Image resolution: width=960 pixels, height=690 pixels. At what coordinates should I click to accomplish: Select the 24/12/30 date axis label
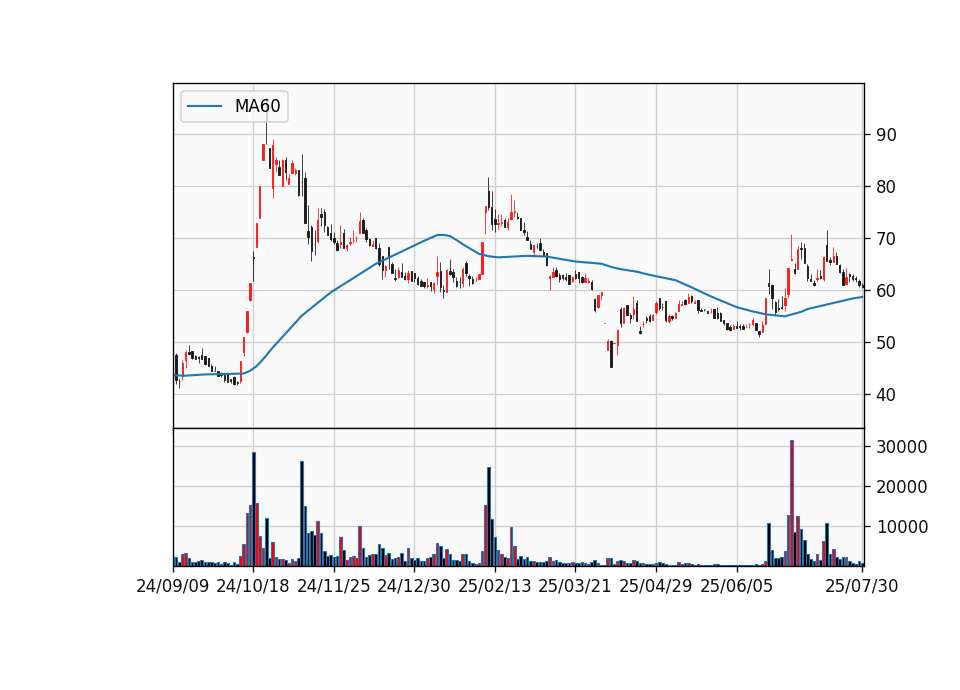pyautogui.click(x=414, y=586)
